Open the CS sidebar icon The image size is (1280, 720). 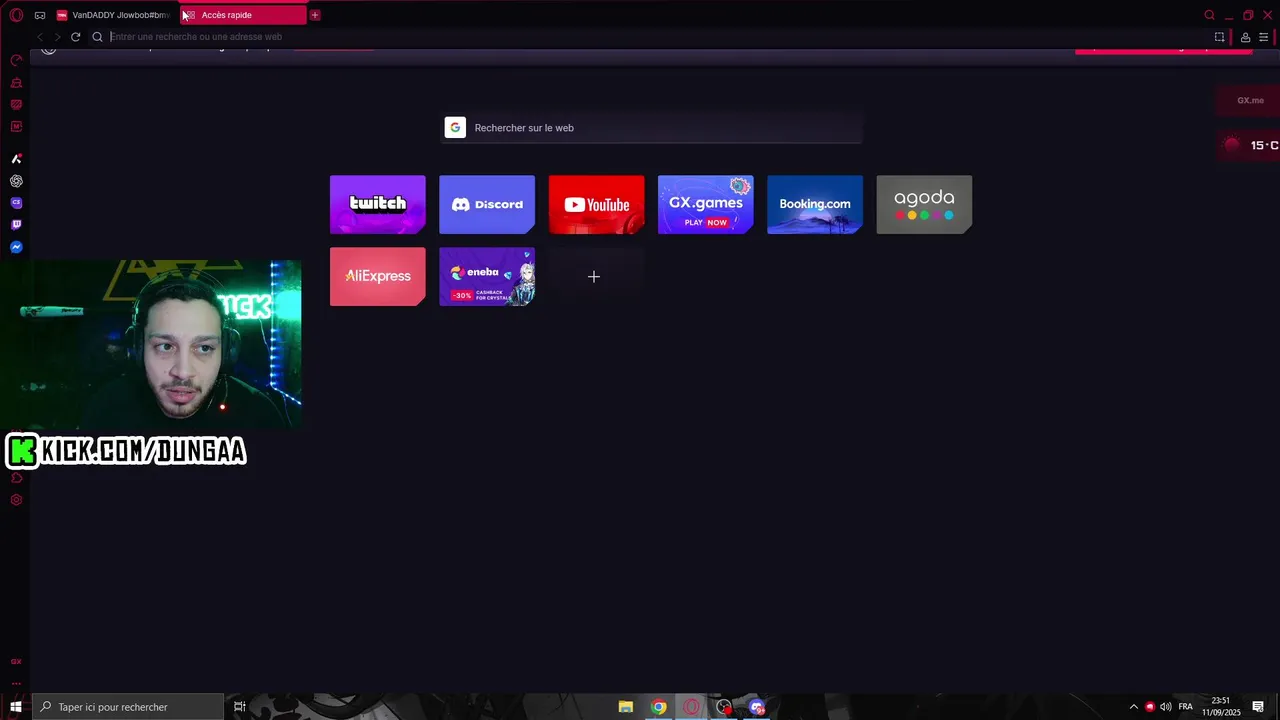(16, 203)
